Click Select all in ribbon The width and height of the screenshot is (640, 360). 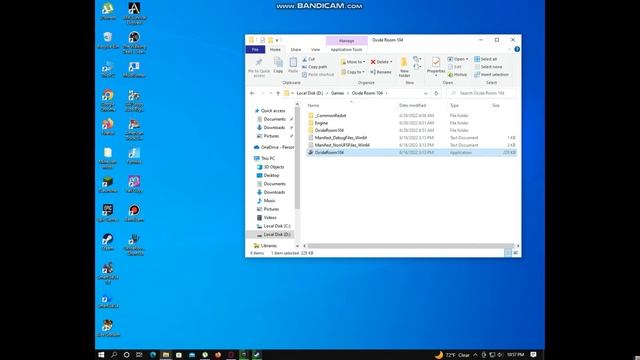pyautogui.click(x=486, y=59)
